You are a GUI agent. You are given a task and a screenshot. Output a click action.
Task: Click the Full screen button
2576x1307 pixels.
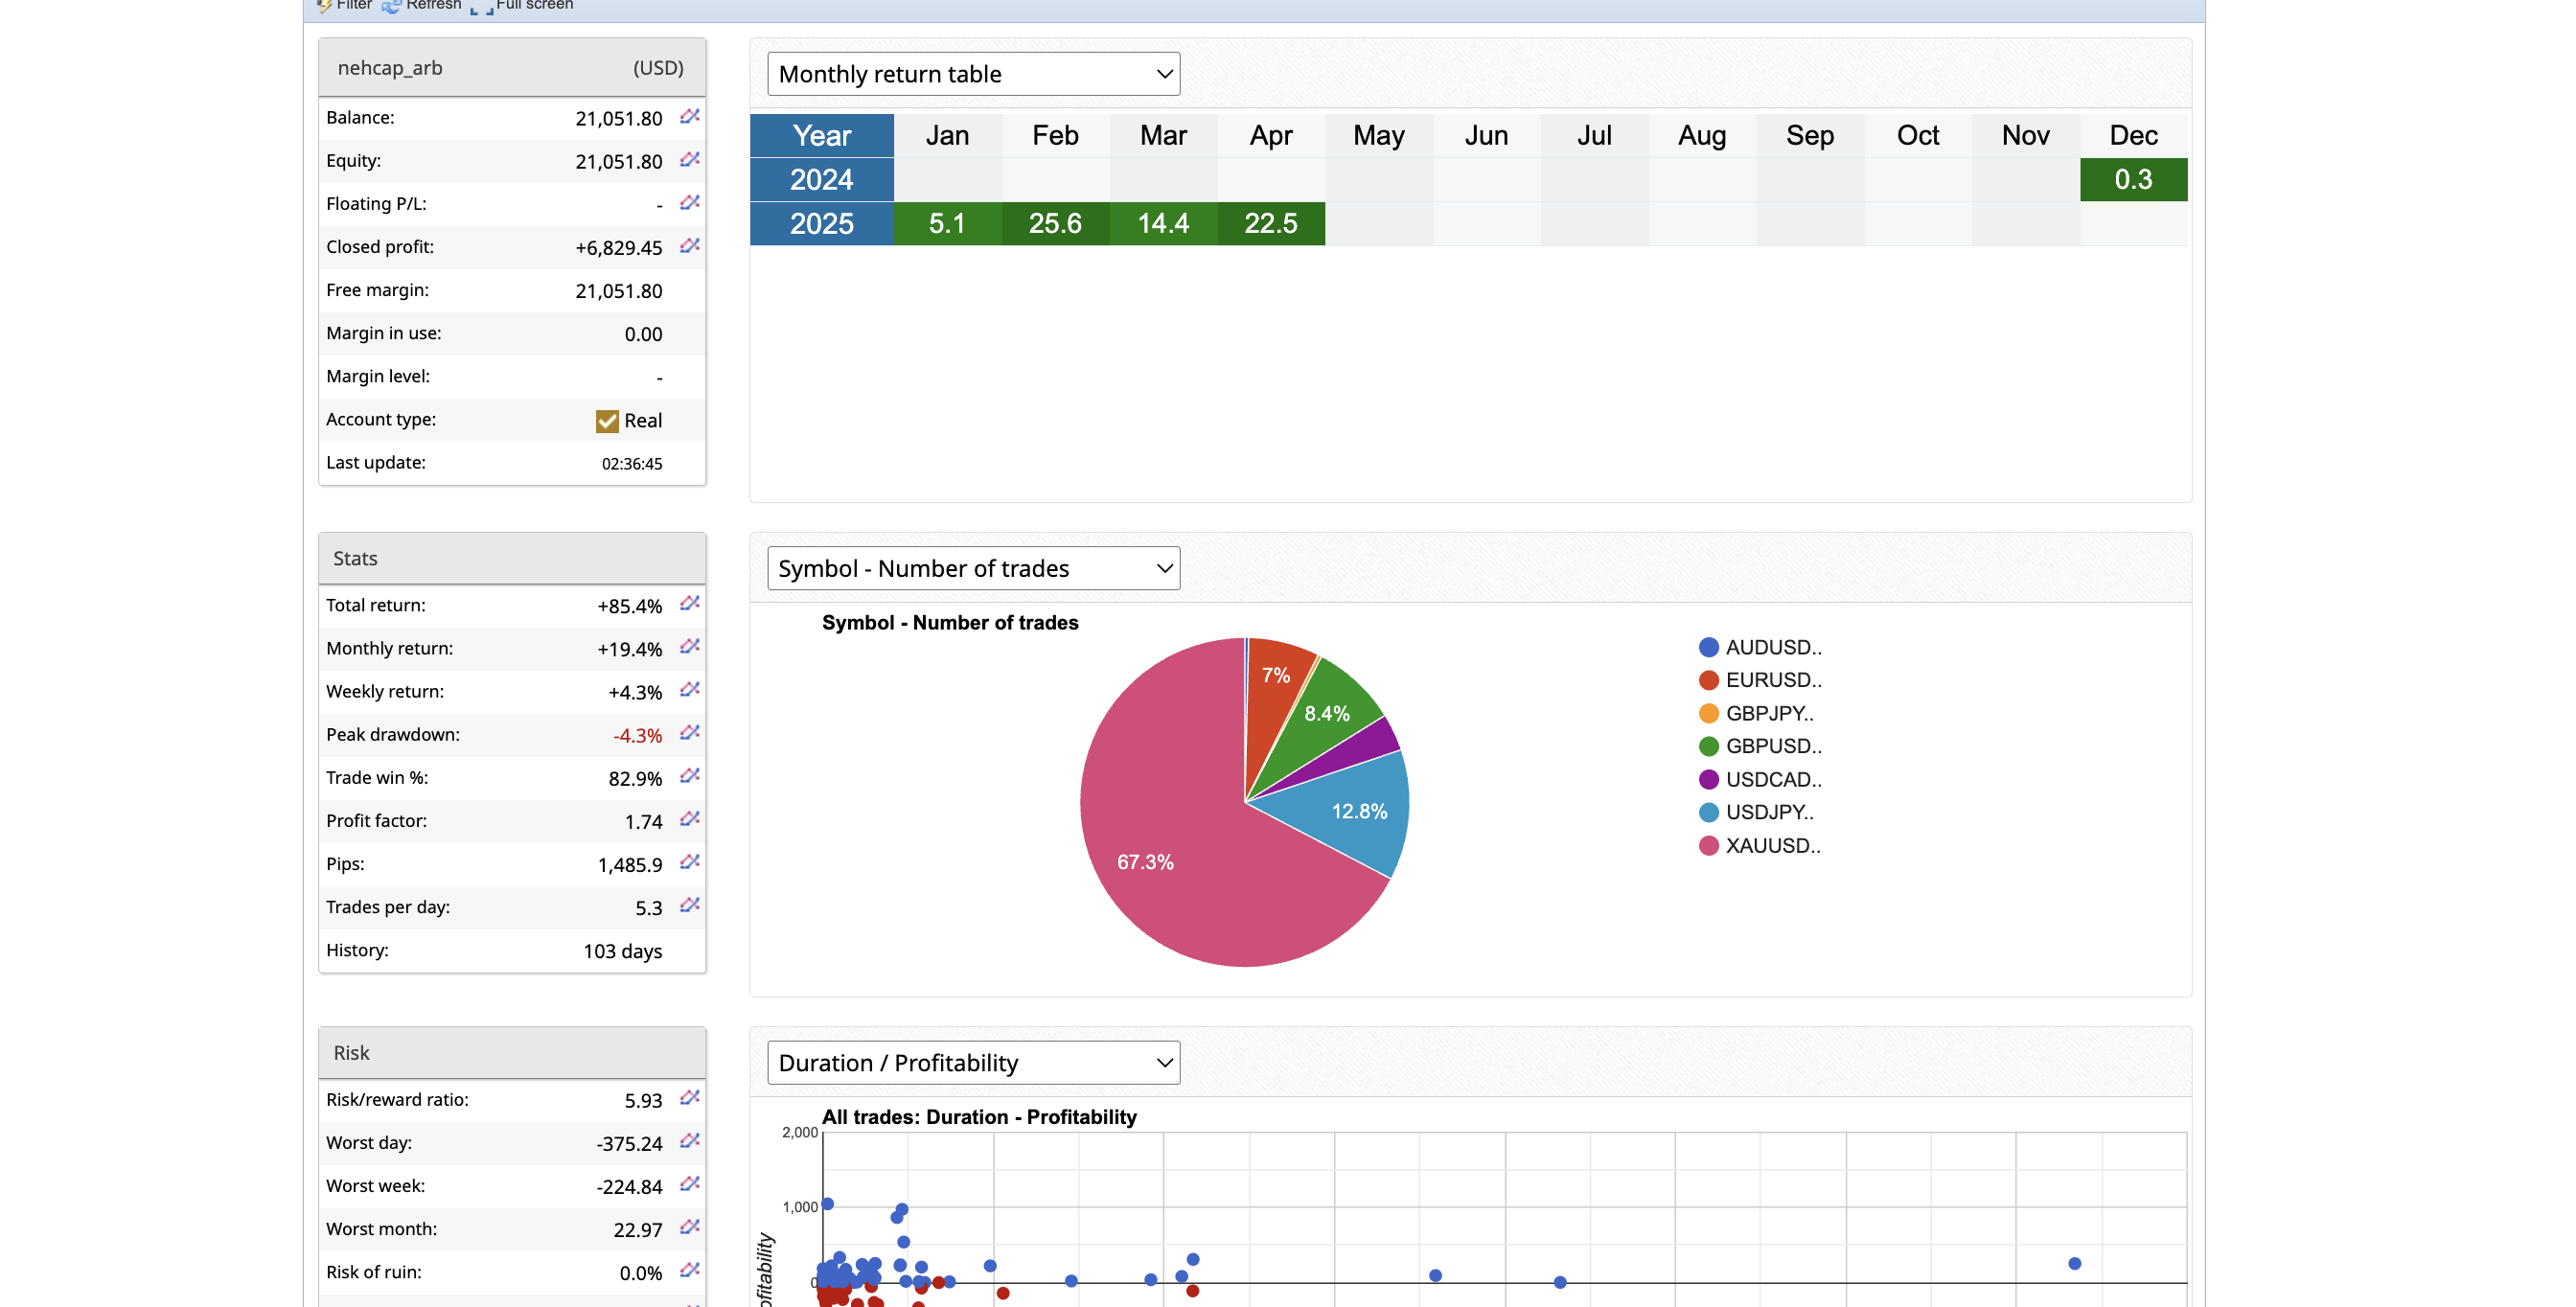[523, 6]
